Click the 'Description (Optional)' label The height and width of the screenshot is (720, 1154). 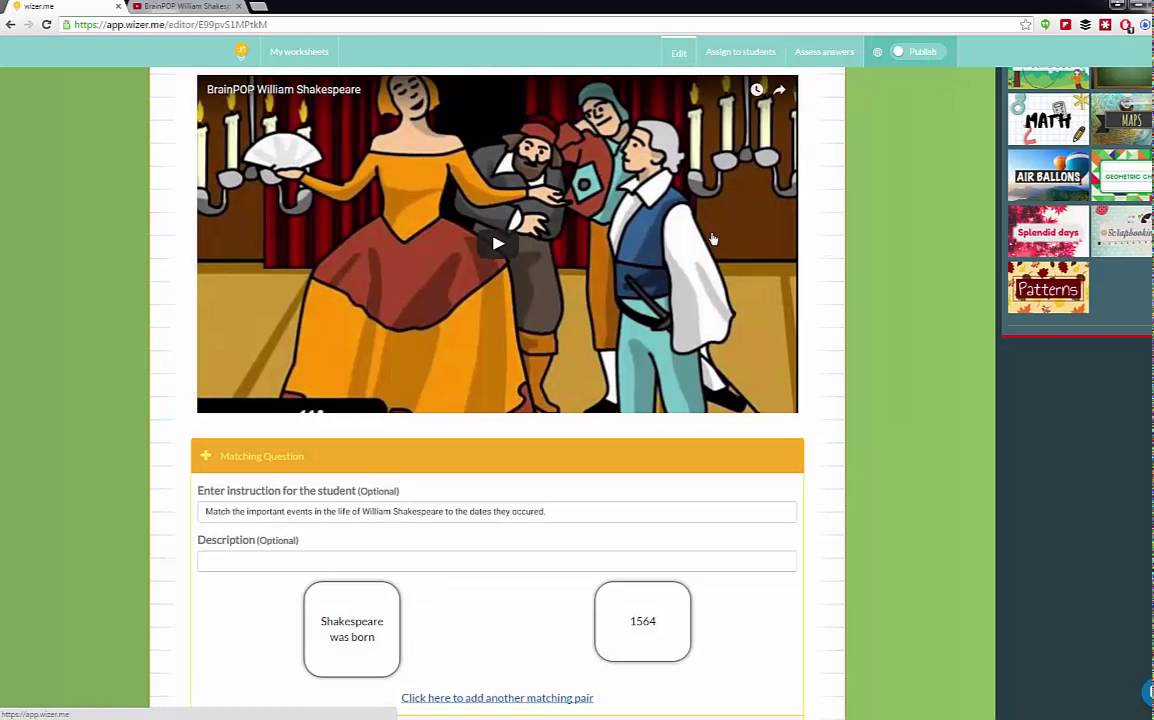pyautogui.click(x=247, y=540)
